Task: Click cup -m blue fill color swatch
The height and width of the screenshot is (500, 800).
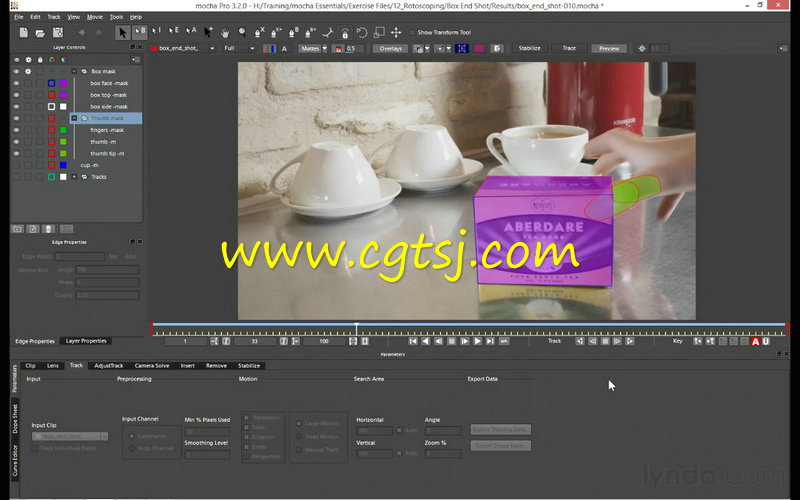Action: coord(63,165)
